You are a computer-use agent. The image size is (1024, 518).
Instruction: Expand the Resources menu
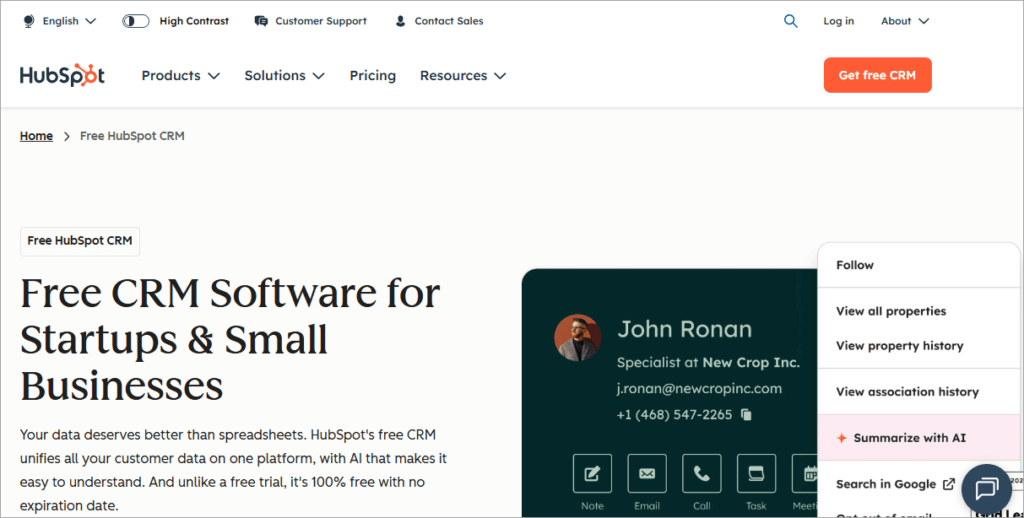[462, 76]
